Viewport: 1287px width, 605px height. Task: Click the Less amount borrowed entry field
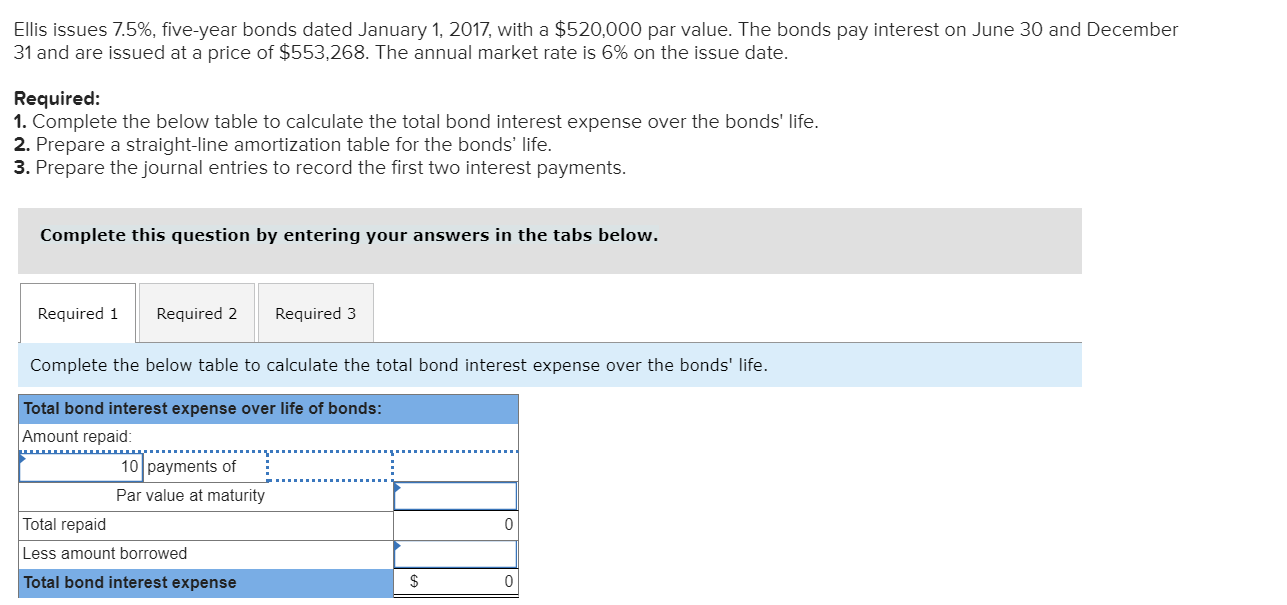pos(457,553)
